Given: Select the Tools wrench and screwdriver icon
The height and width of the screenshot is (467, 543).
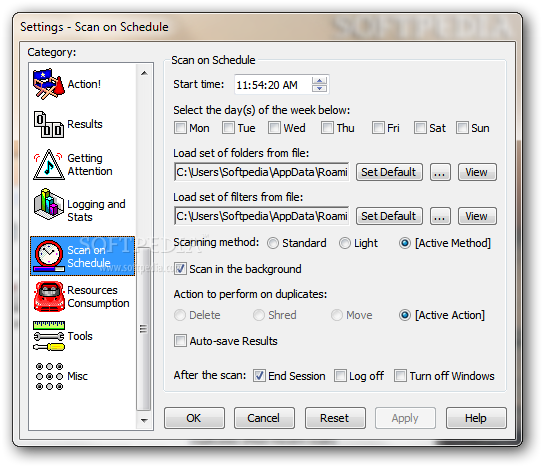Looking at the screenshot, I should (49, 336).
